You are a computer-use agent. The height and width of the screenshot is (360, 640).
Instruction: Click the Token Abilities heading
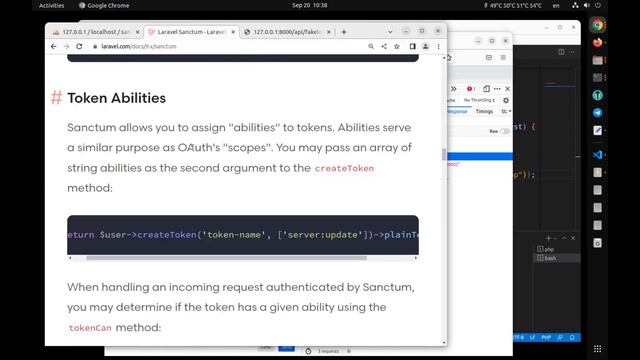click(x=117, y=98)
